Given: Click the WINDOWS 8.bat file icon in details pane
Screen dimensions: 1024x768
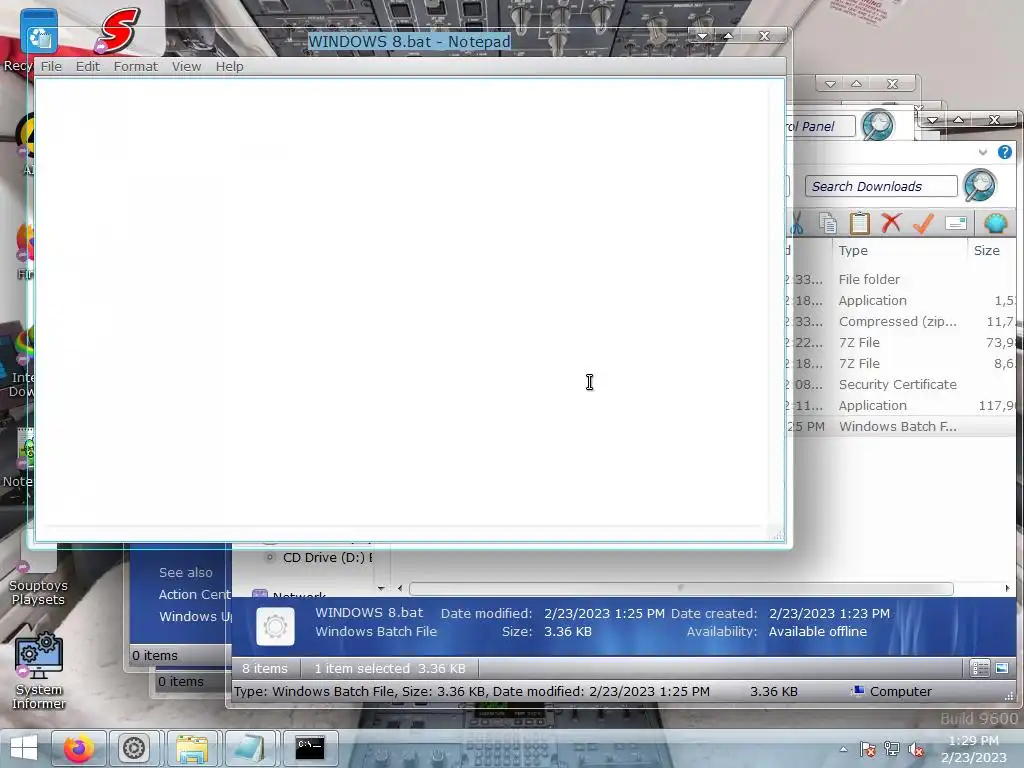Looking at the screenshot, I should 275,626.
